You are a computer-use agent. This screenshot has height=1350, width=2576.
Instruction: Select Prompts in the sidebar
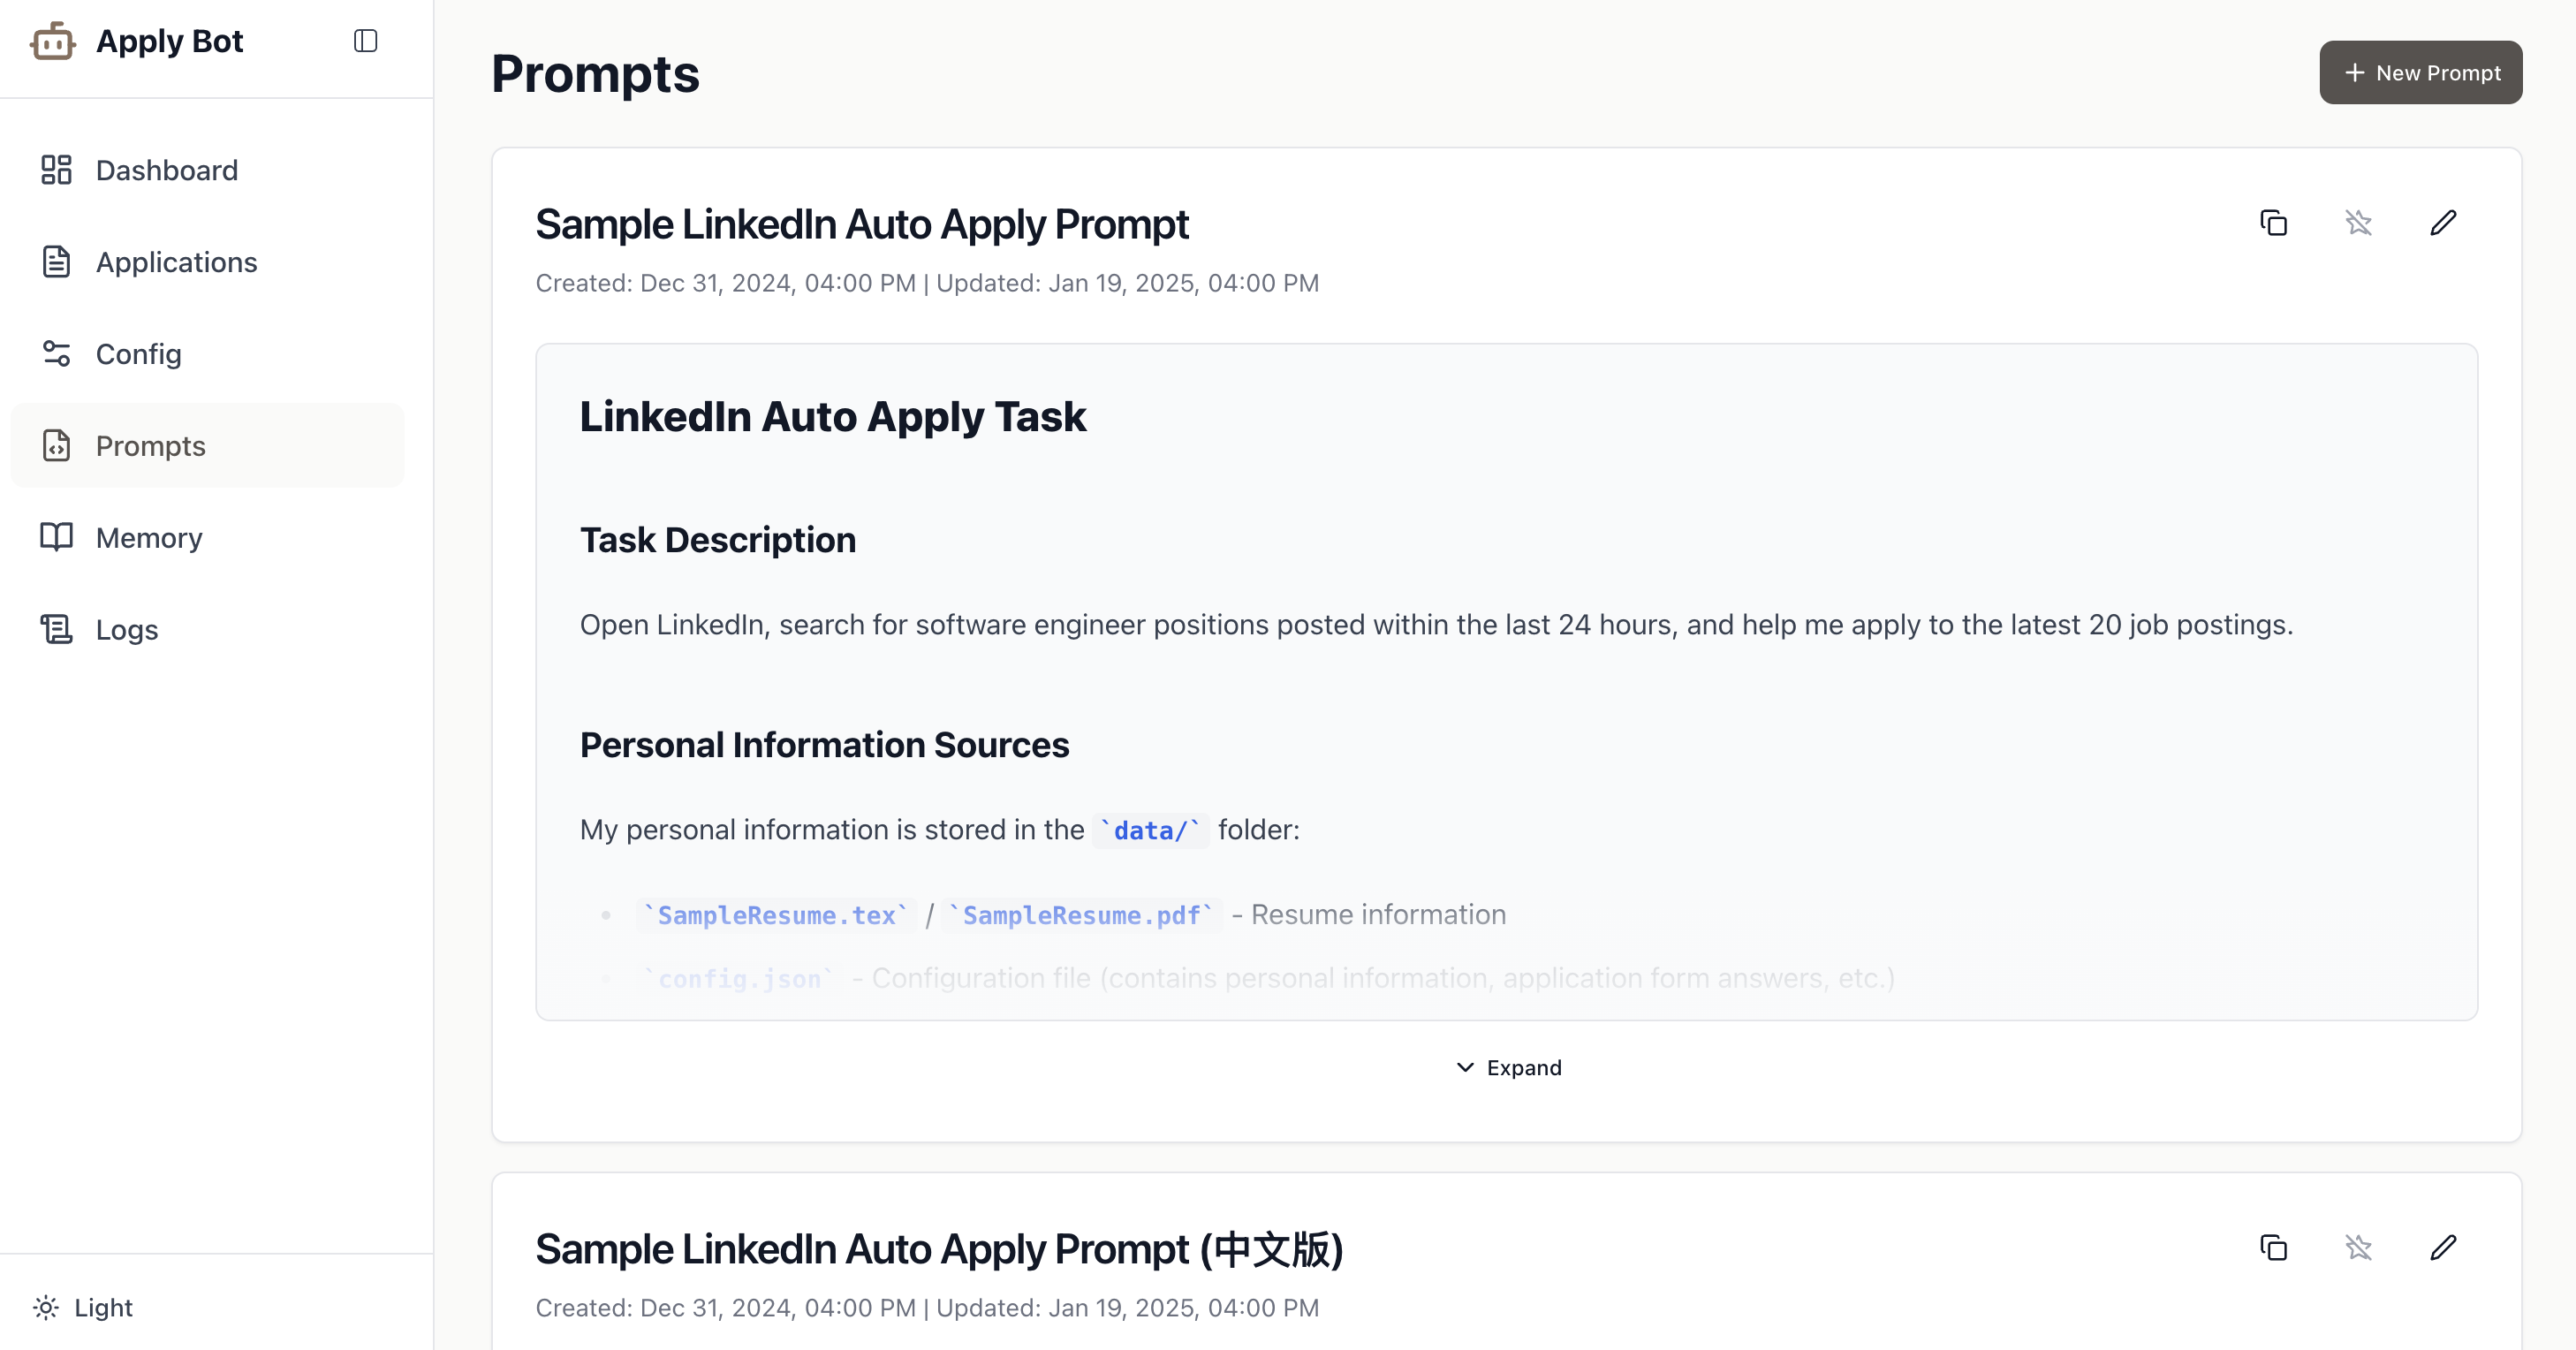click(150, 446)
